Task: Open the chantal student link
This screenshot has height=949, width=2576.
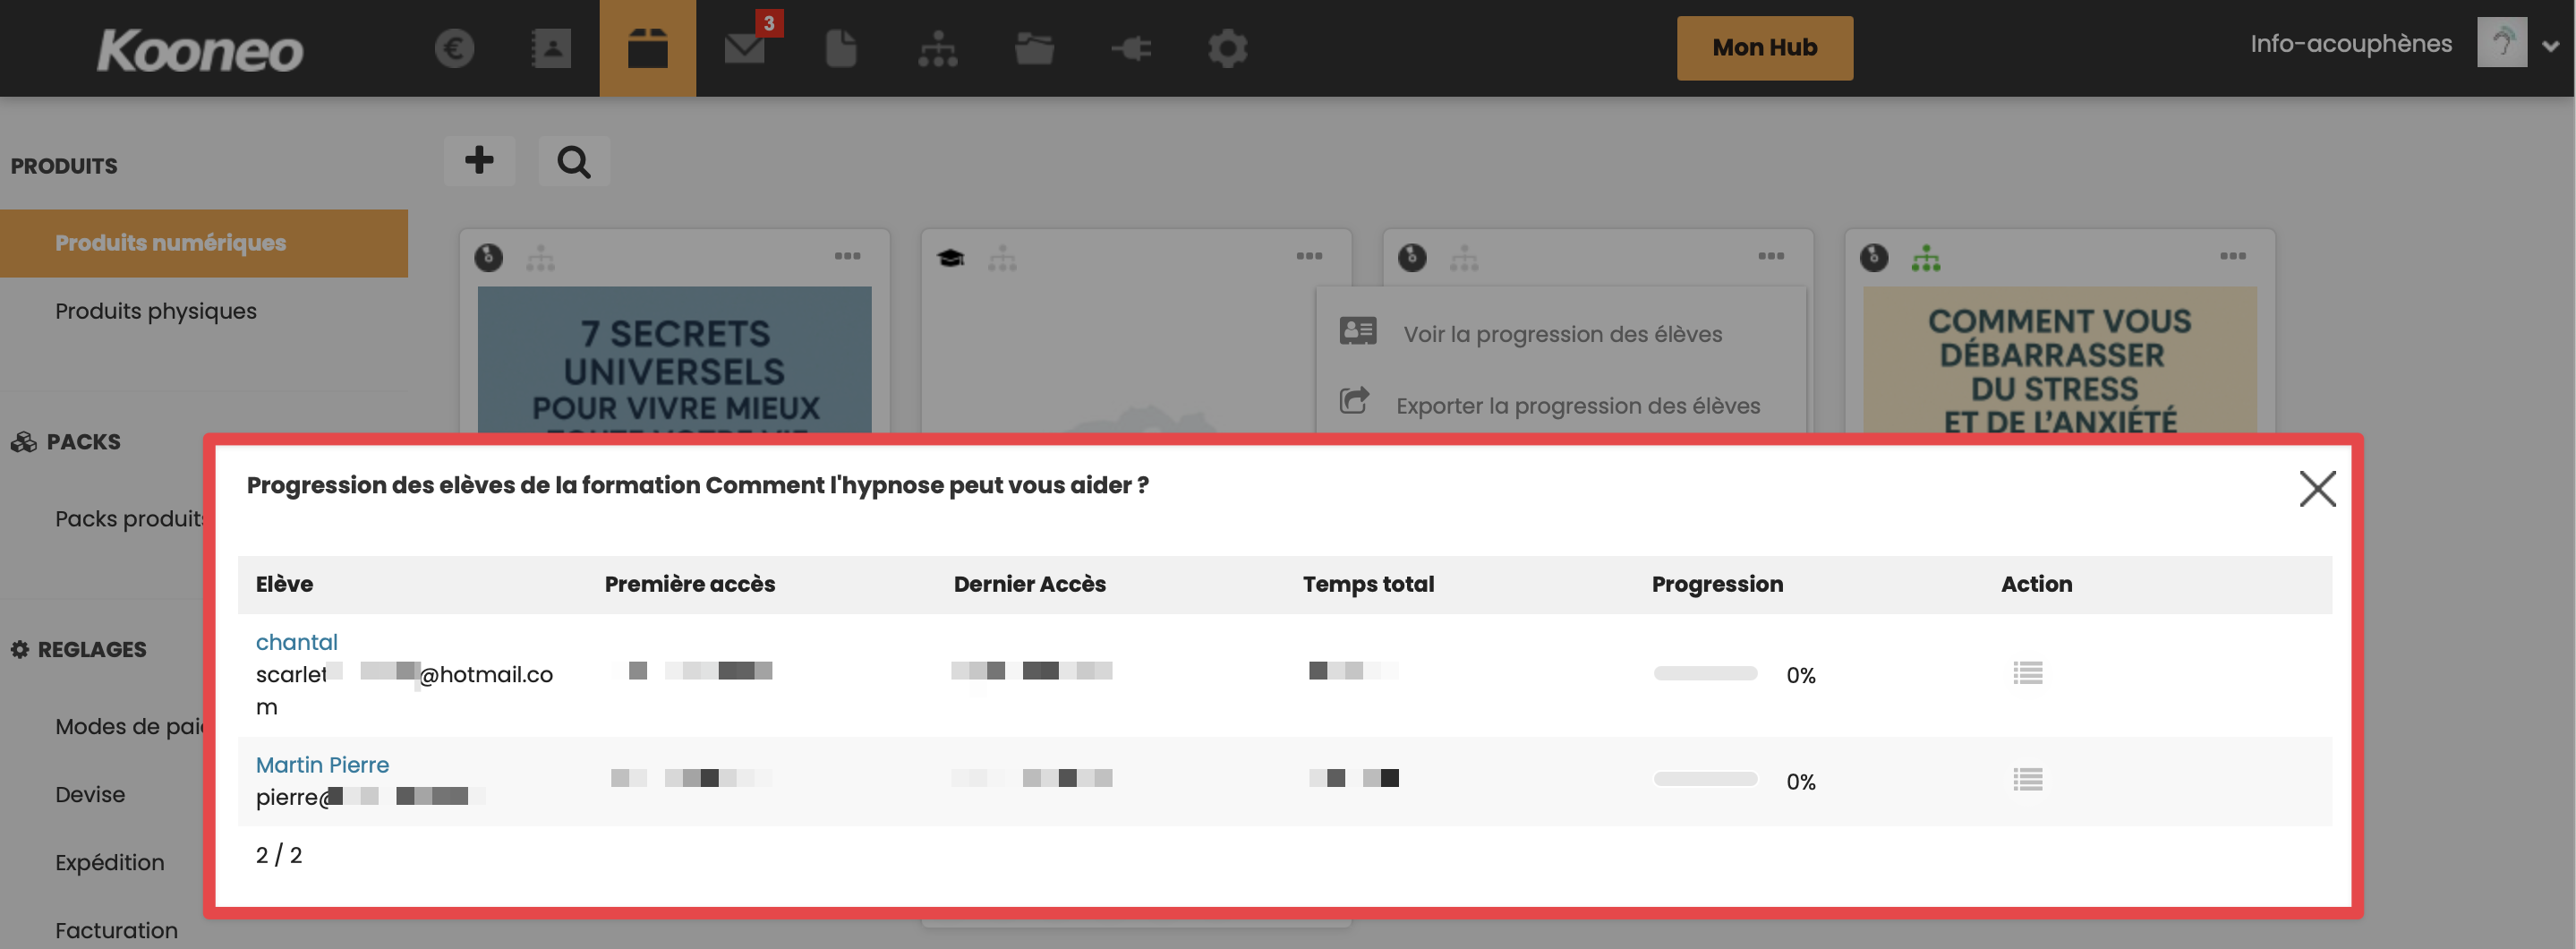Action: [x=296, y=642]
